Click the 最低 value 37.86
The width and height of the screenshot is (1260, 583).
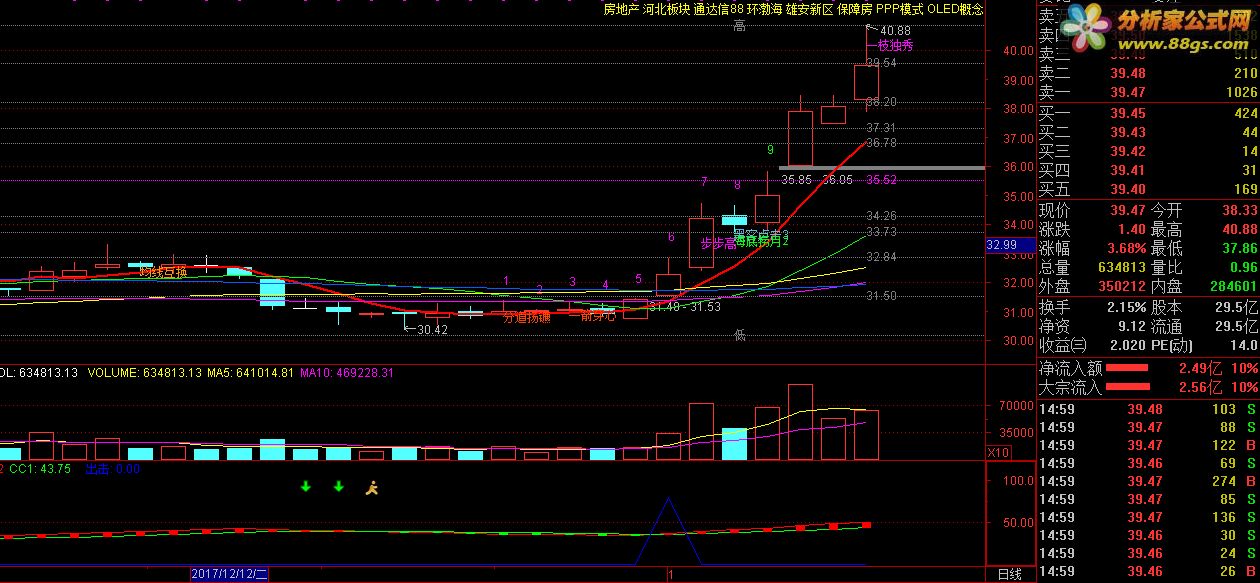pyautogui.click(x=1240, y=248)
